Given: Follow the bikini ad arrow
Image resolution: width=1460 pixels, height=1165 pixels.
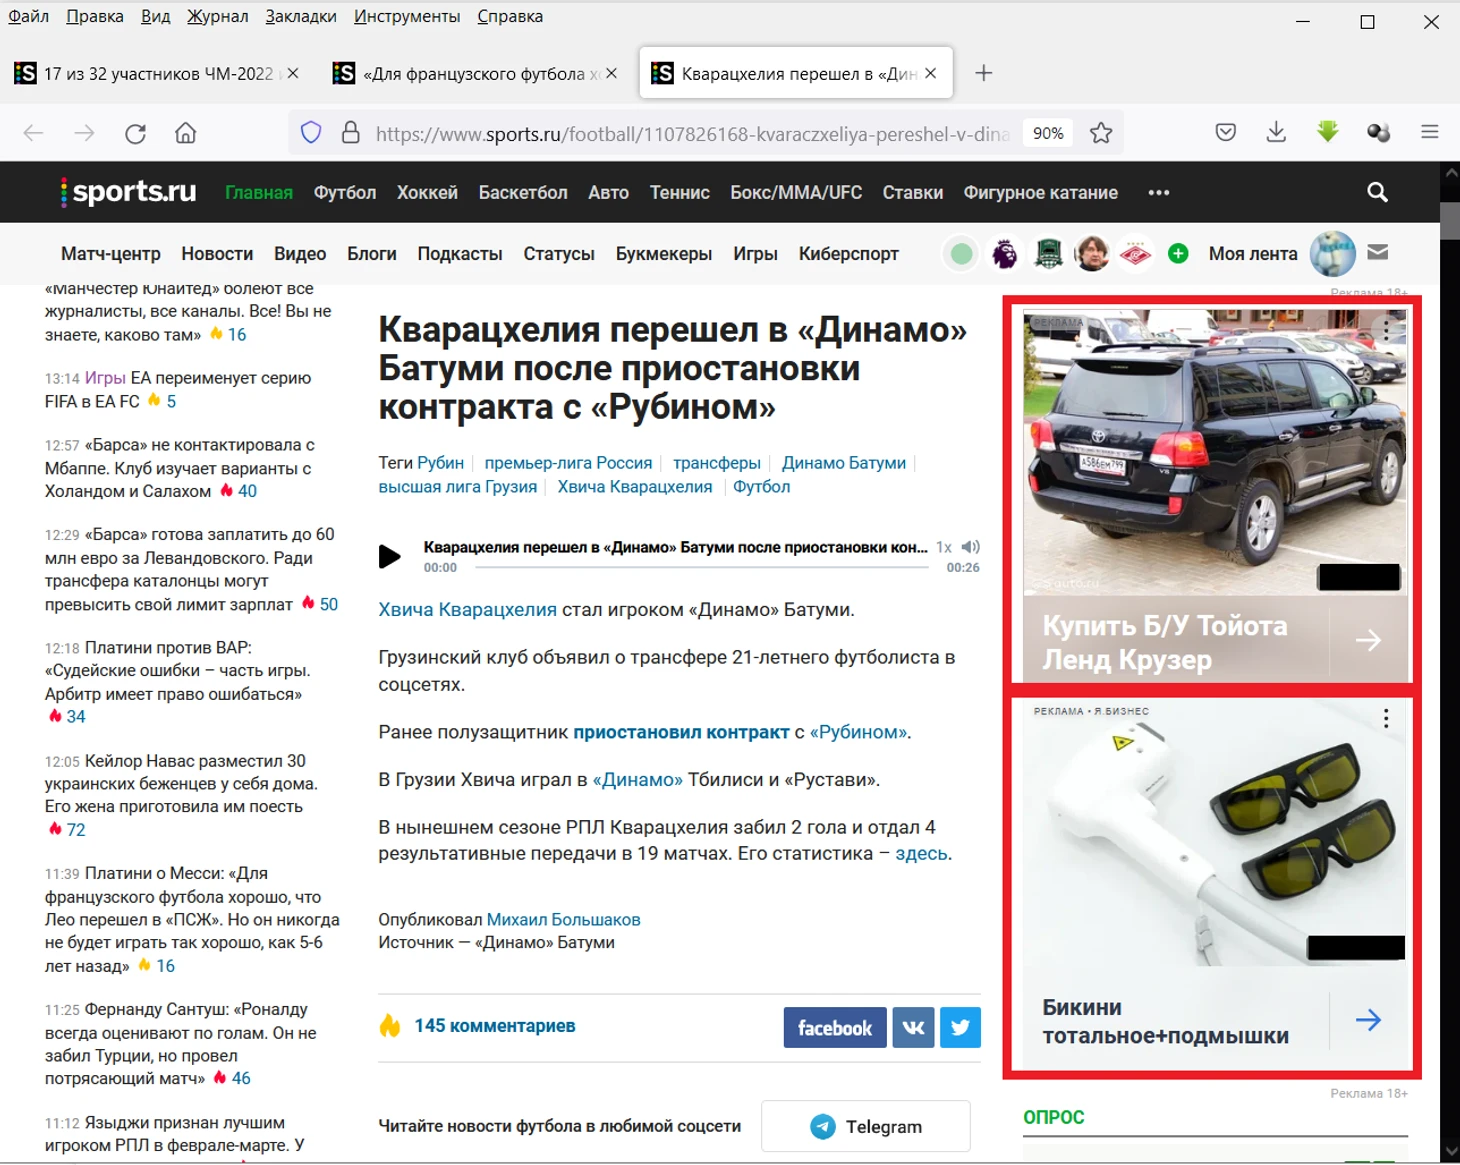Looking at the screenshot, I should point(1368,1020).
